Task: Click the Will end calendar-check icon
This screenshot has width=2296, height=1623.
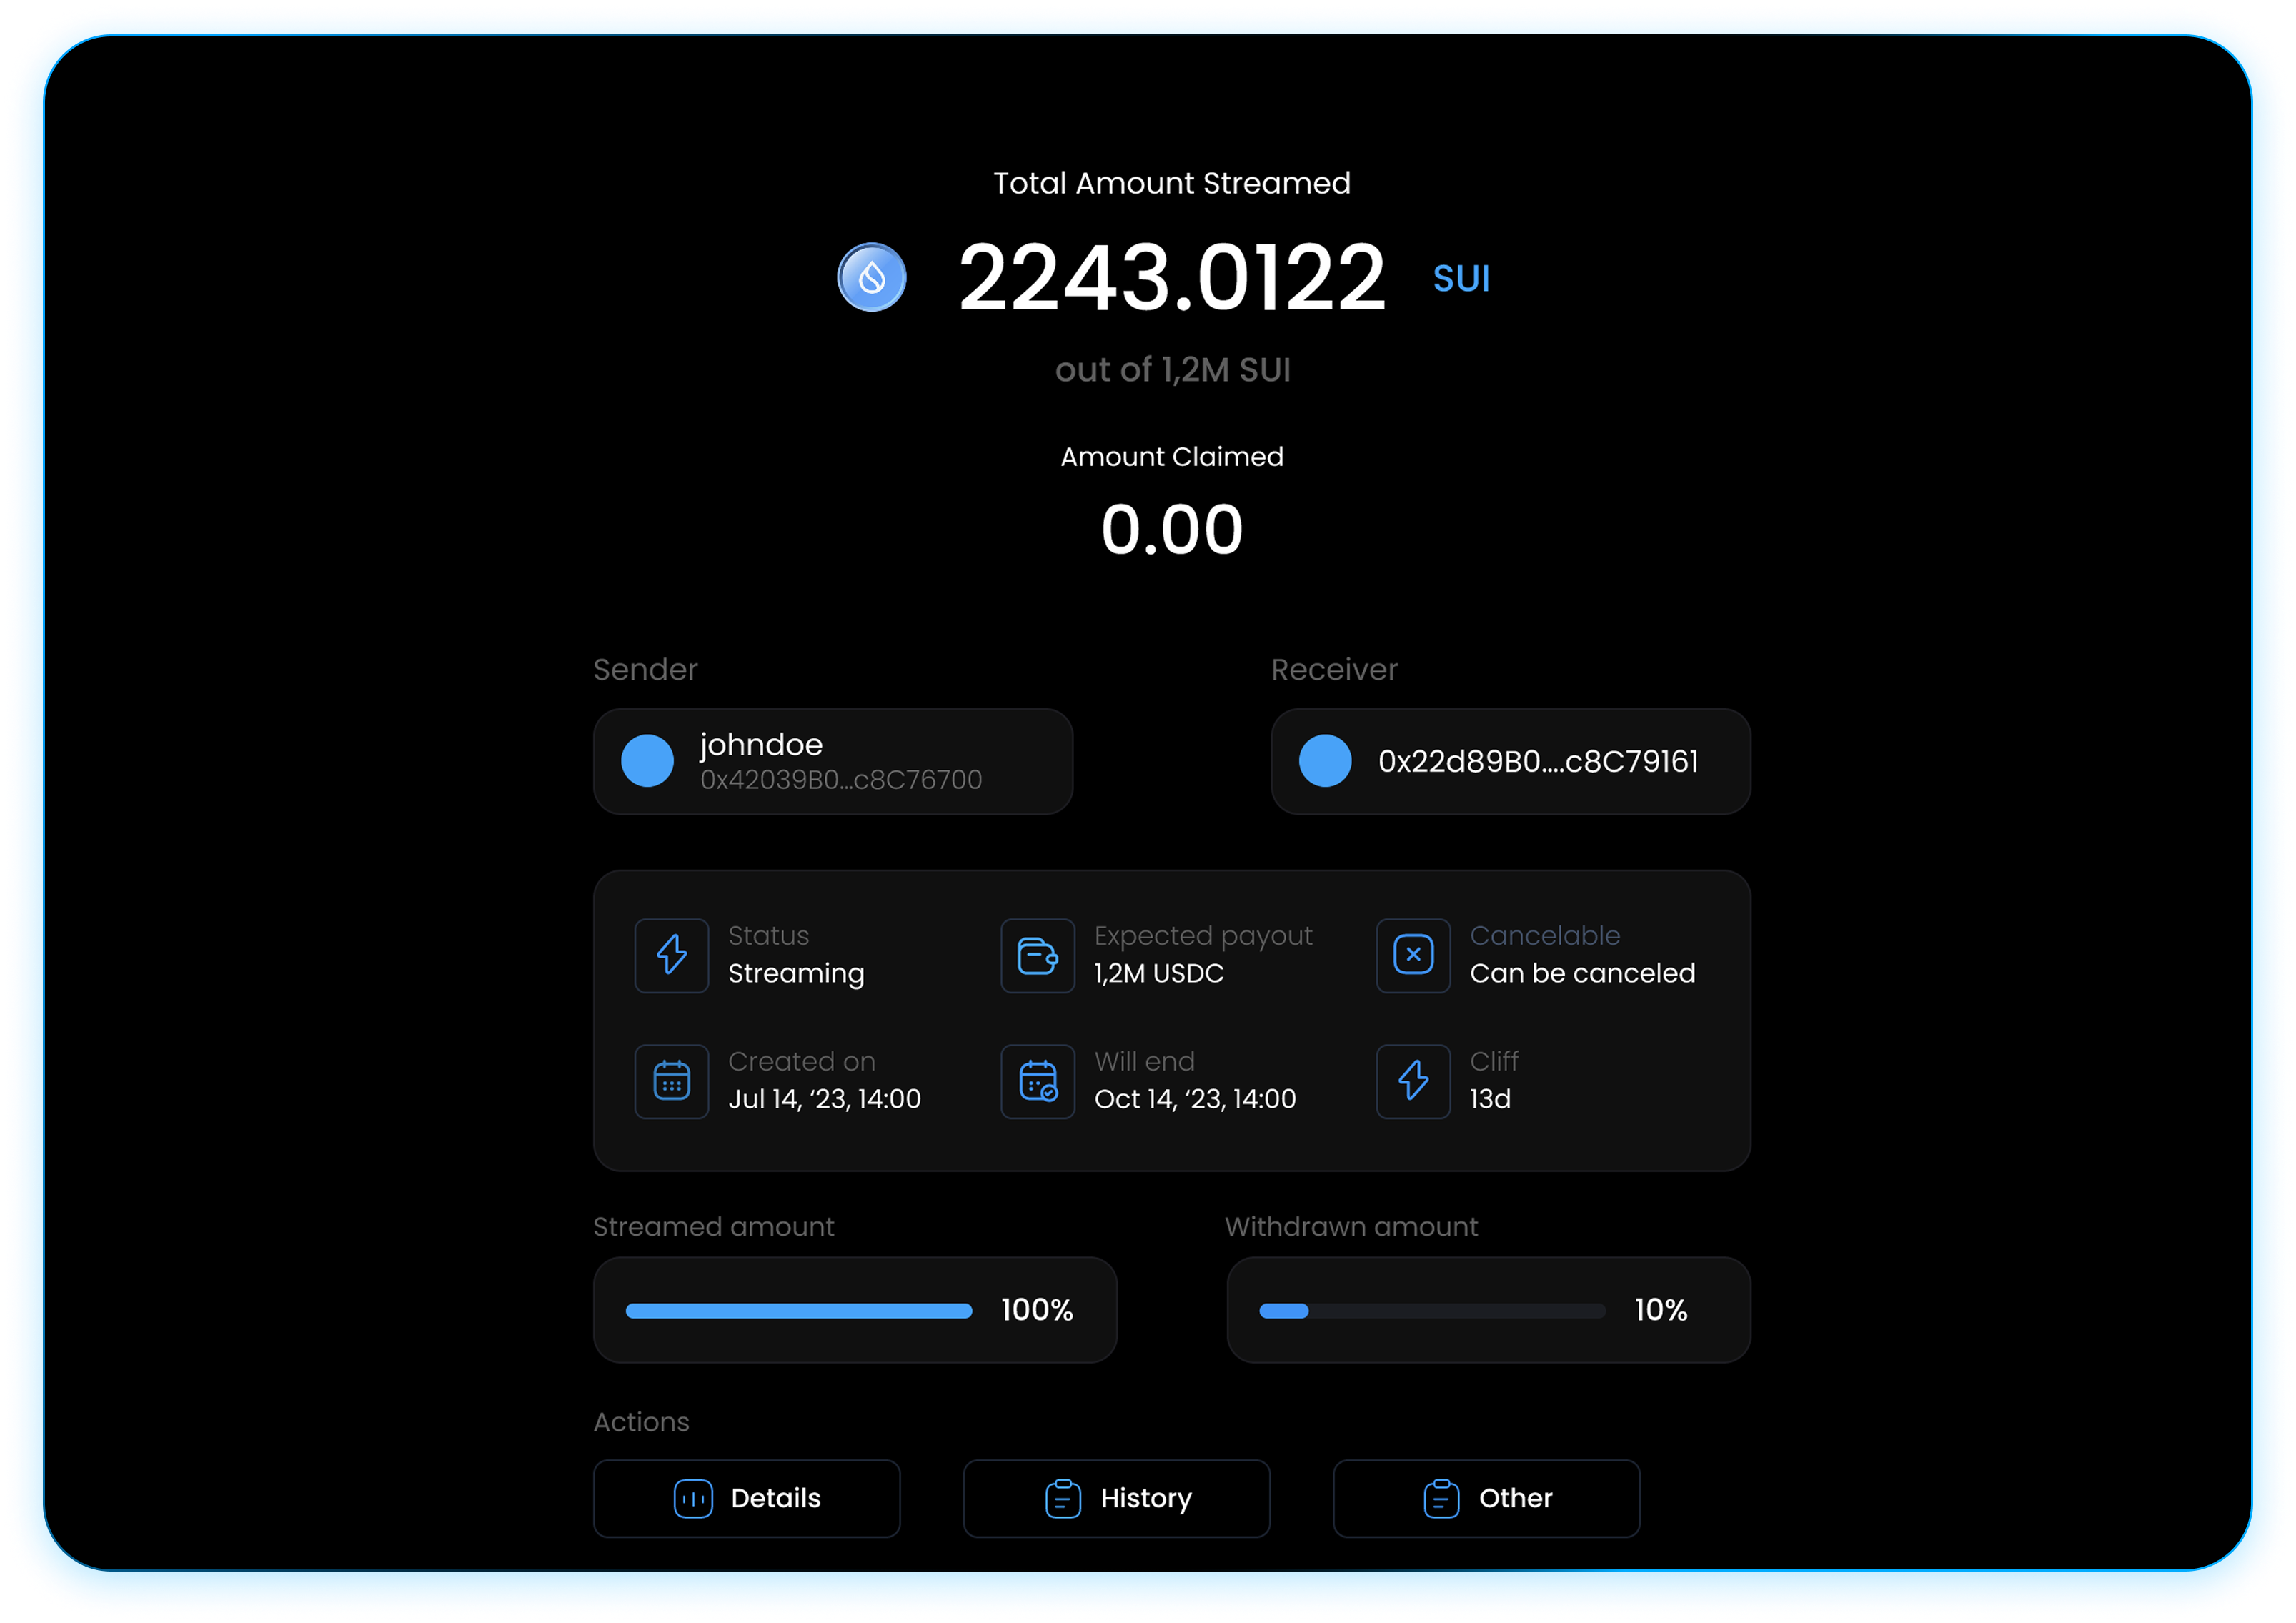Action: tap(1037, 1081)
